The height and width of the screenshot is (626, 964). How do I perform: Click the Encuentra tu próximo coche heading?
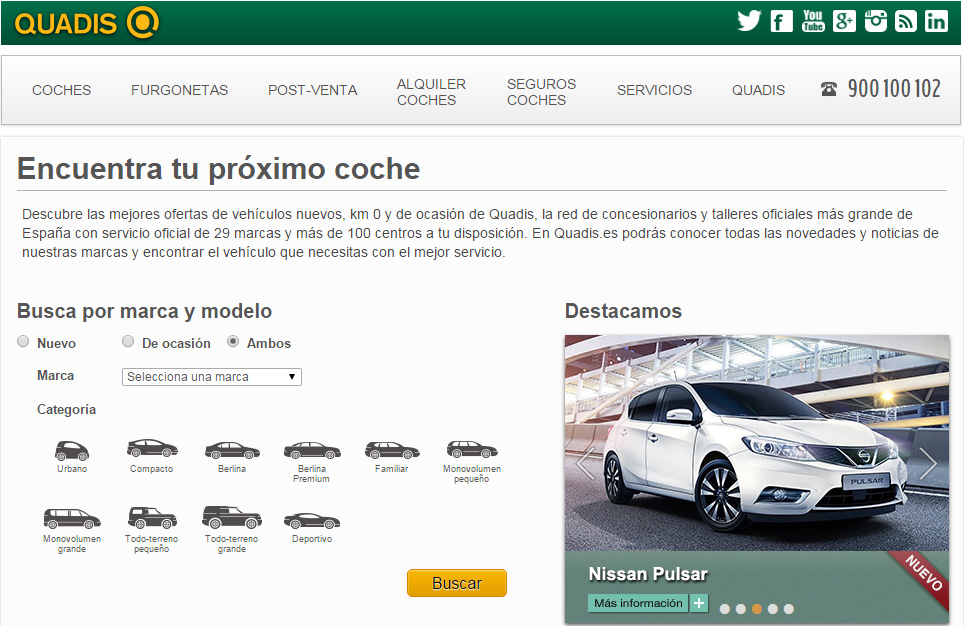coord(219,169)
